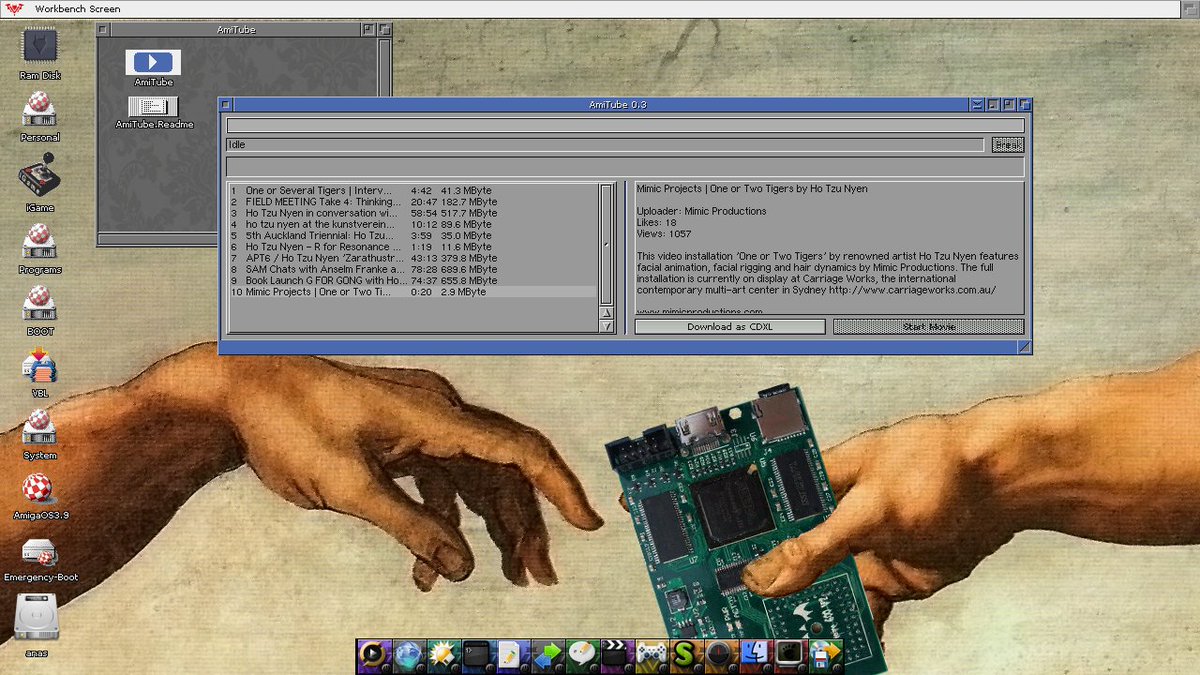This screenshot has width=1200, height=675.
Task: Click the AmiTube 0.3 window resize corner gadget
Action: click(1024, 347)
